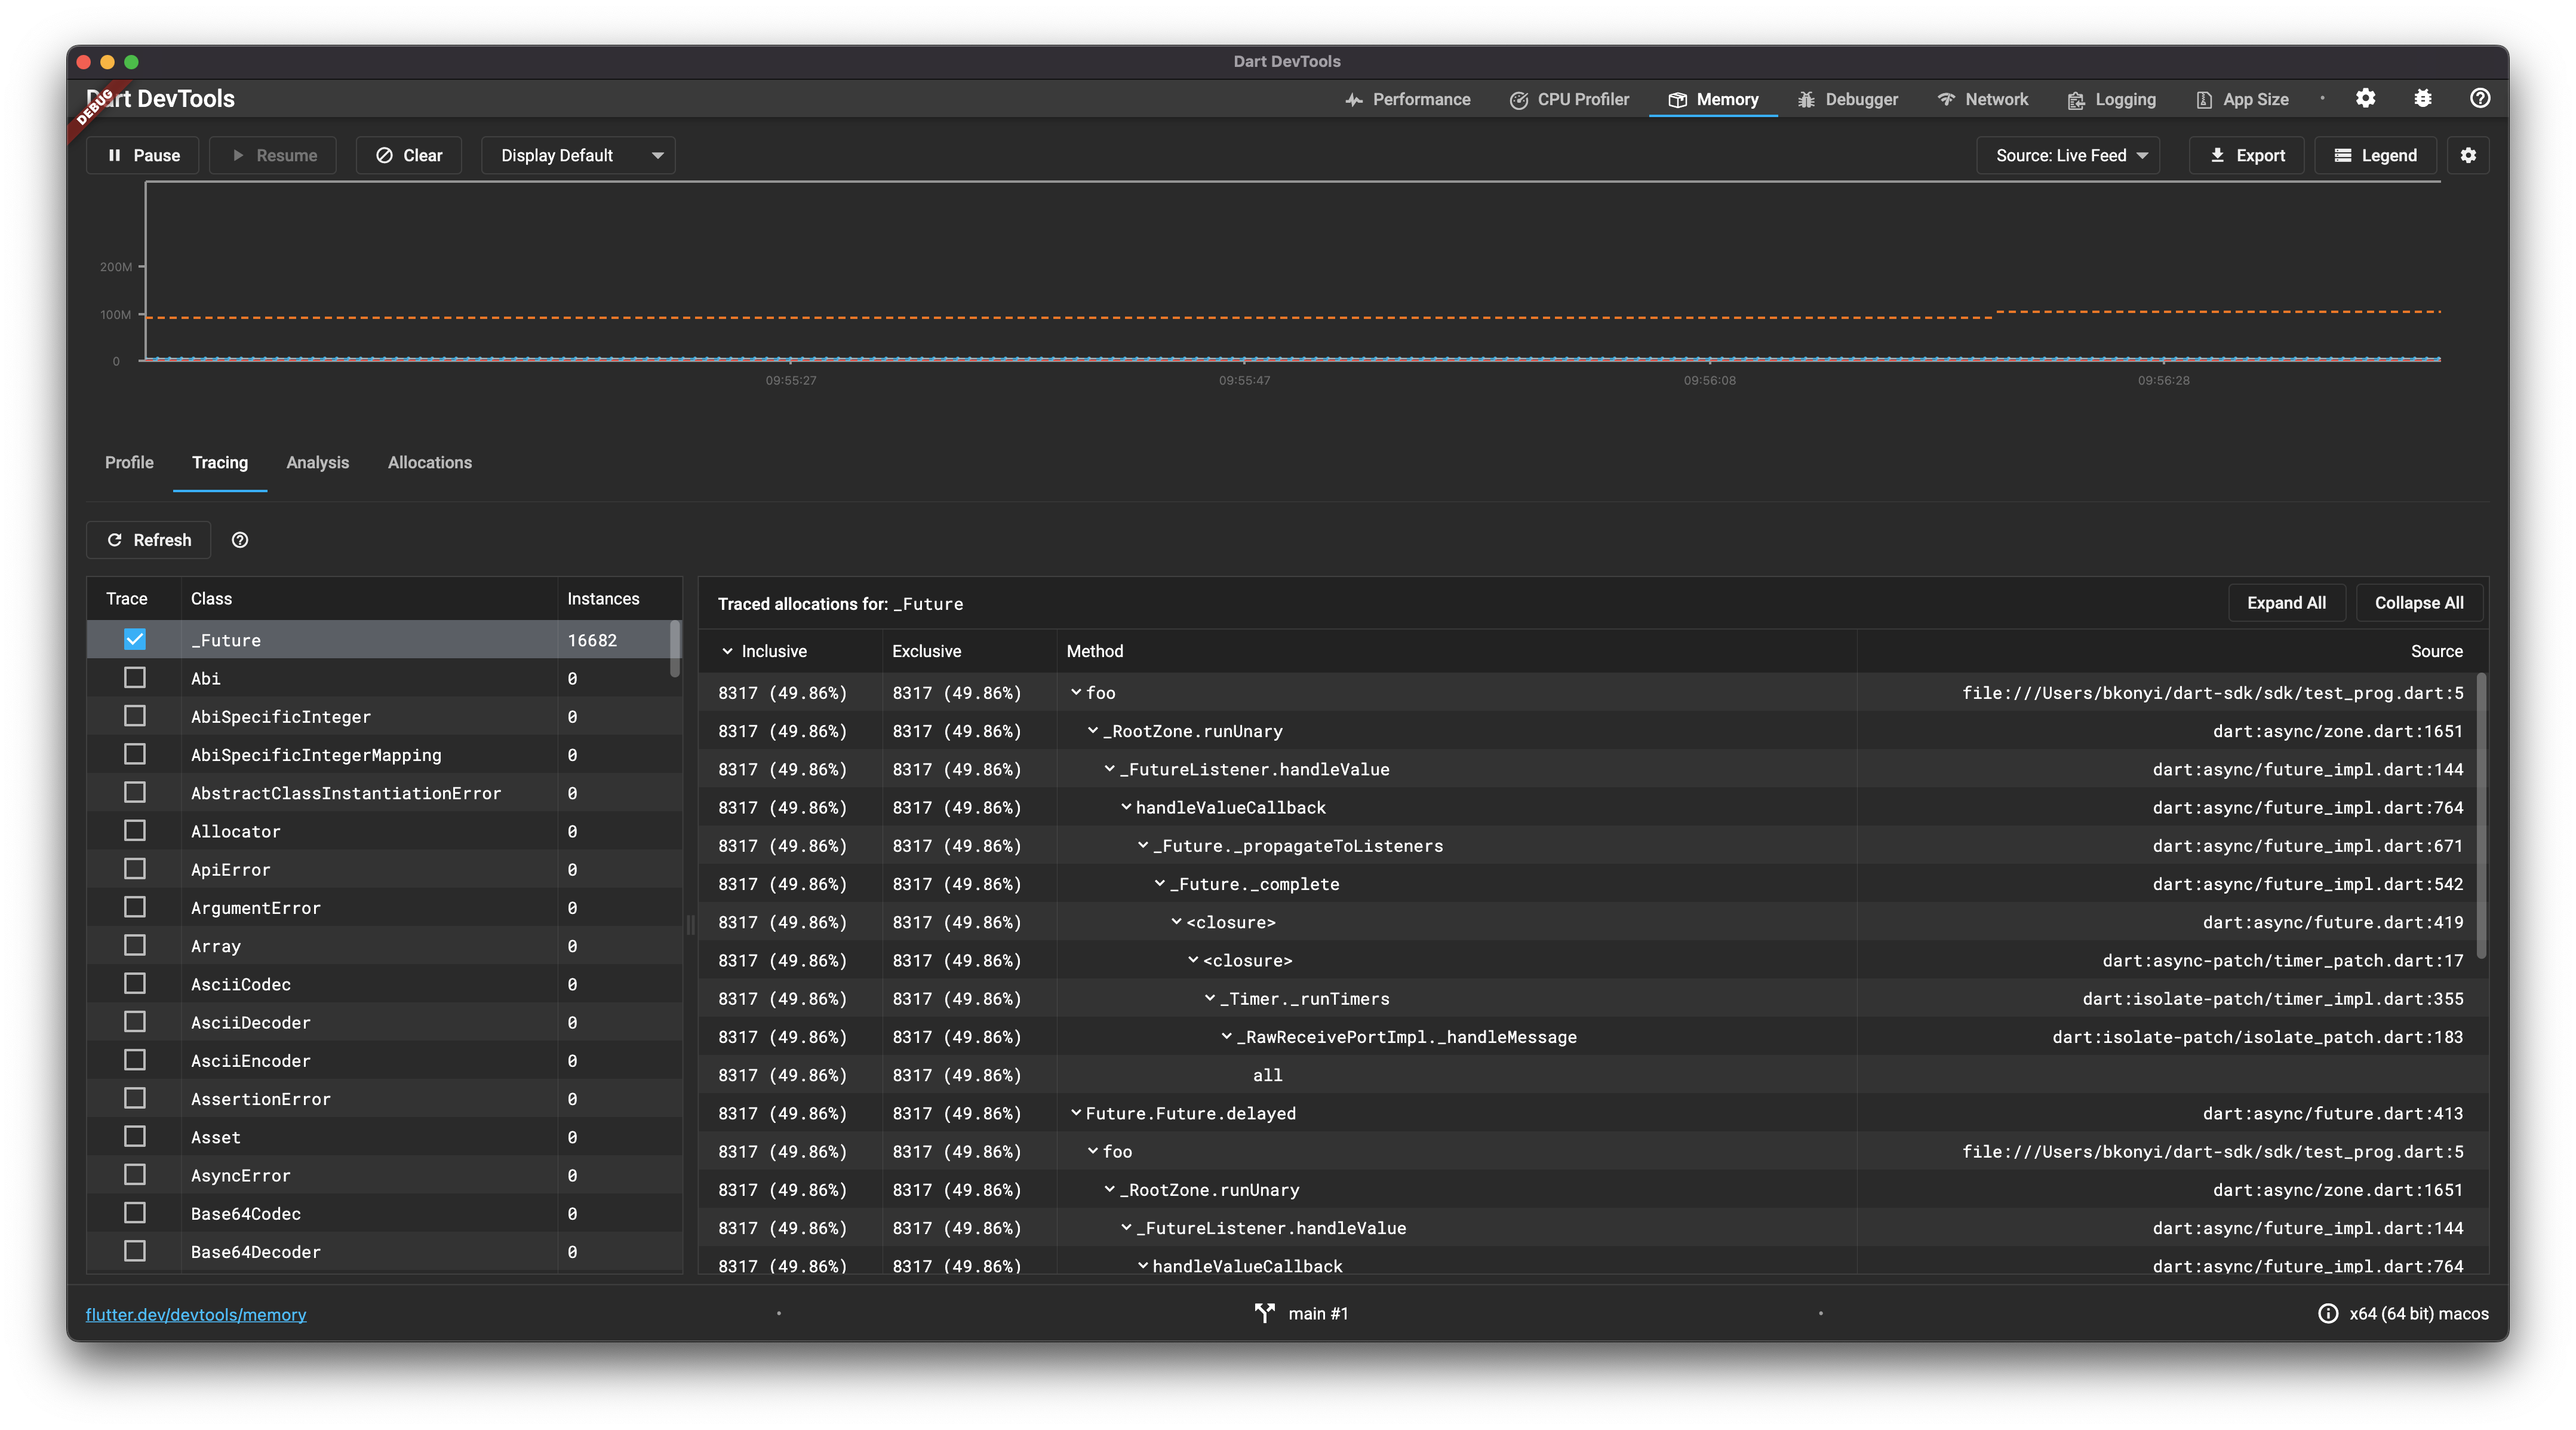Uncheck the _Future trace checkbox
The image size is (2576, 1430).
[135, 639]
